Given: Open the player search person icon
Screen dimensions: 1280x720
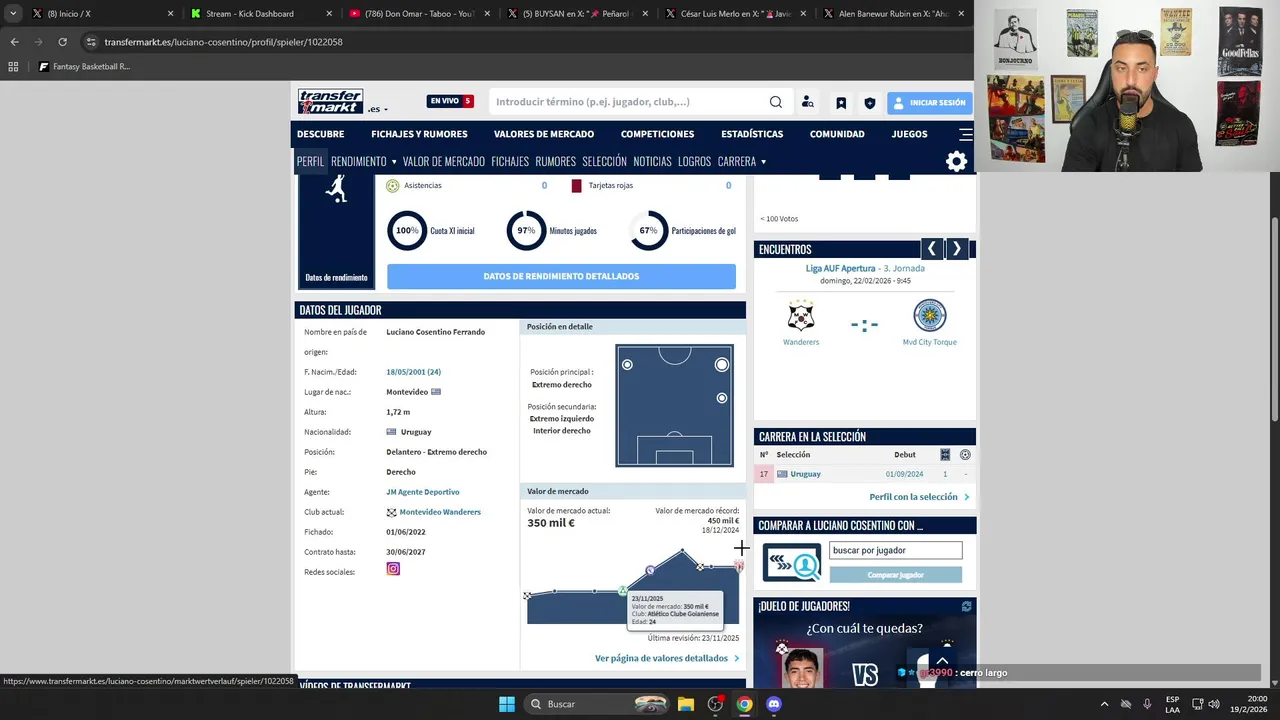Looking at the screenshot, I should tap(808, 102).
